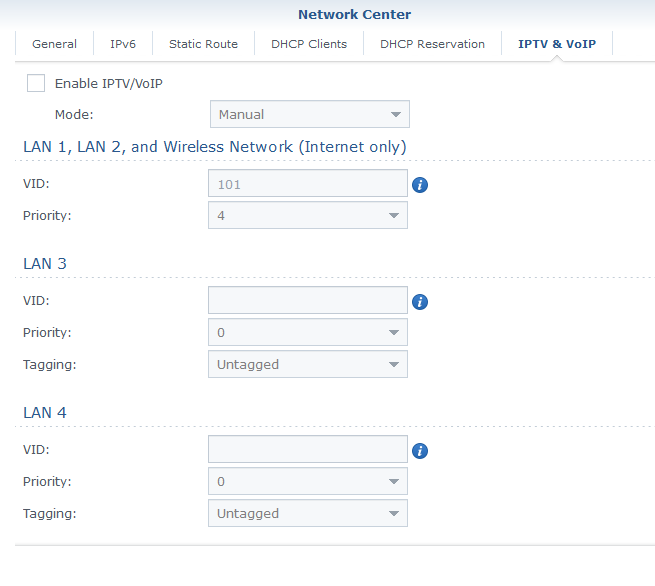Open the Mode dropdown set to Manual
655x586 pixels.
(309, 115)
